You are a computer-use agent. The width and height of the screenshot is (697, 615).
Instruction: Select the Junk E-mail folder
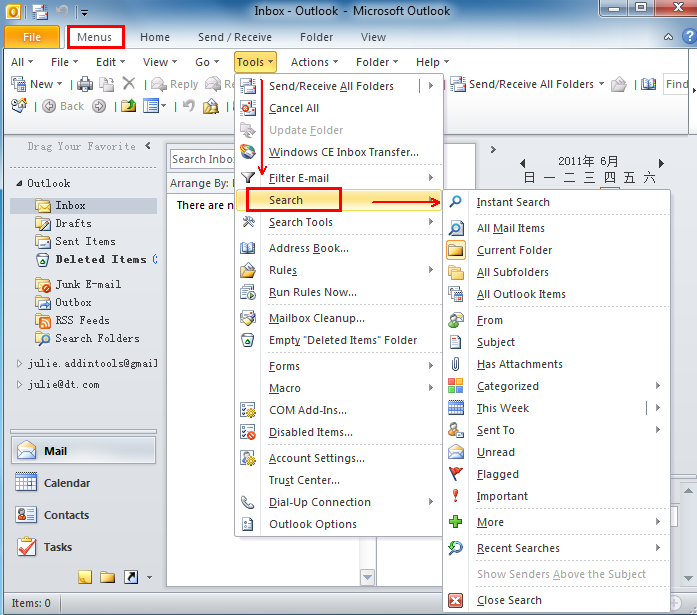78,284
